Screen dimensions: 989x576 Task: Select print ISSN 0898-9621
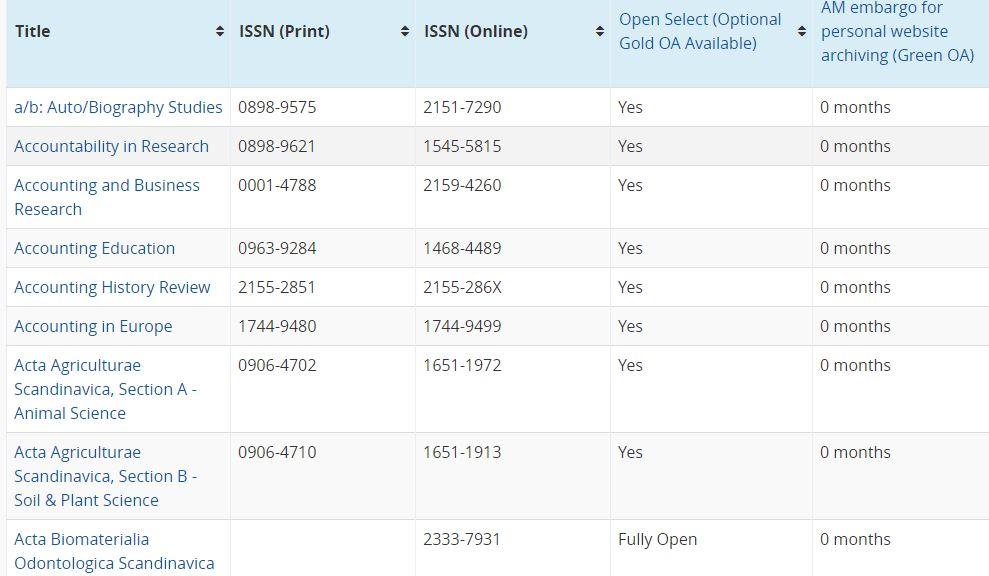click(x=277, y=146)
